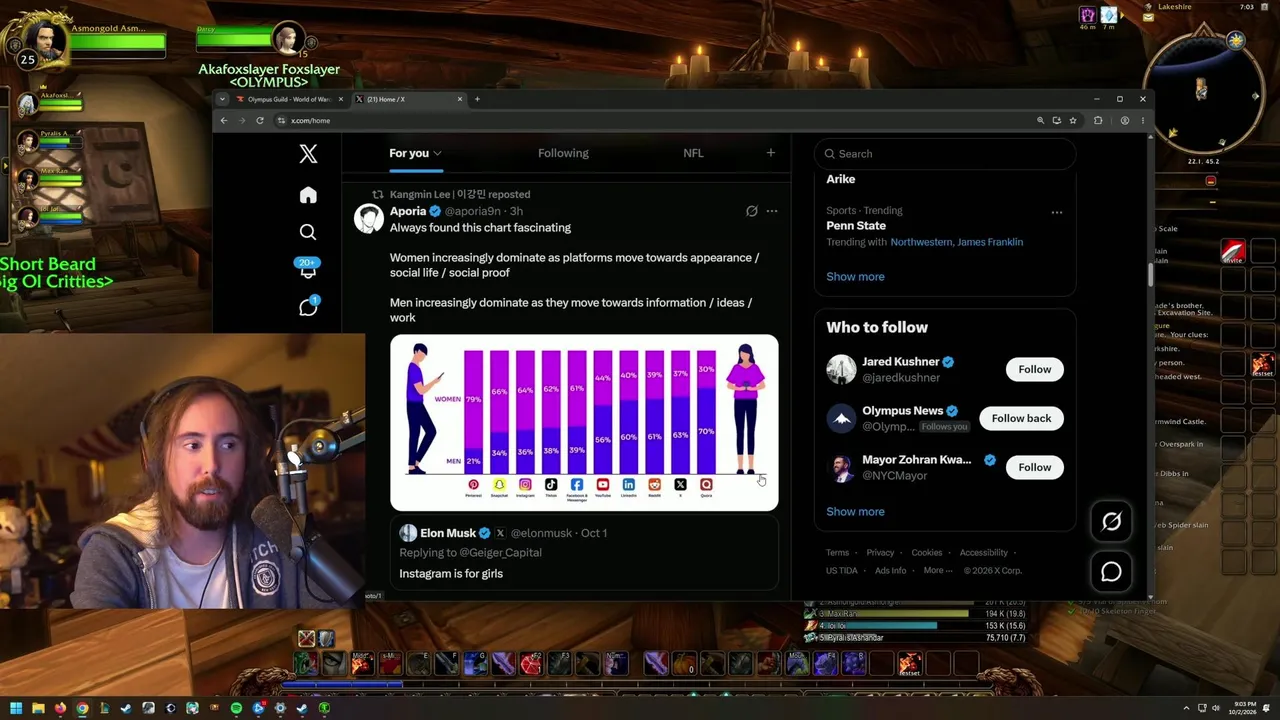Add a new timeline tab with plus icon
1280x720 pixels.
tap(770, 153)
